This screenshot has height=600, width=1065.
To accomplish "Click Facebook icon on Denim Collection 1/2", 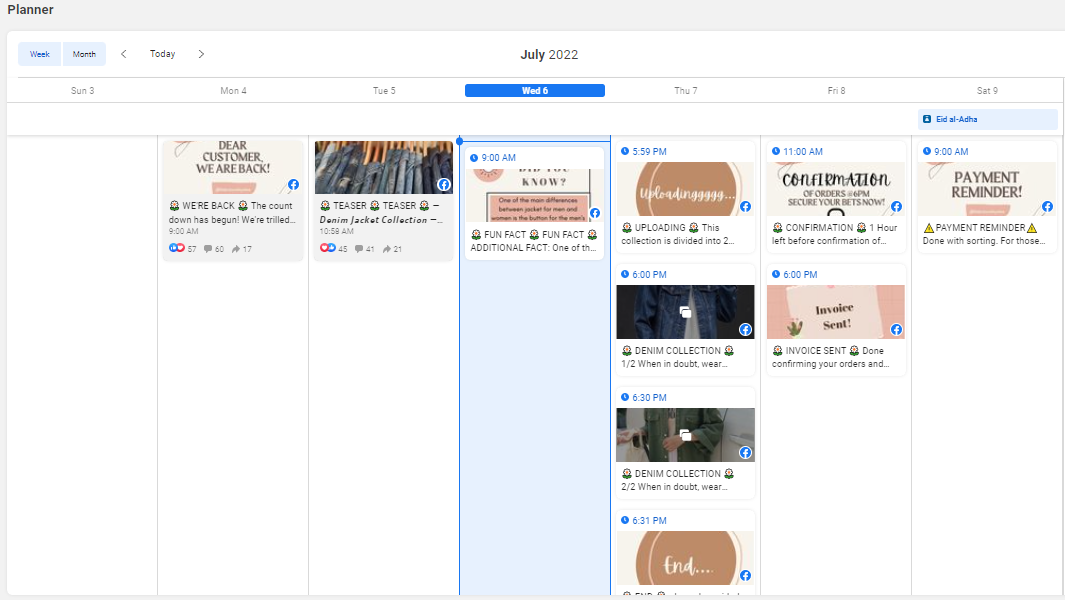I will [x=746, y=330].
